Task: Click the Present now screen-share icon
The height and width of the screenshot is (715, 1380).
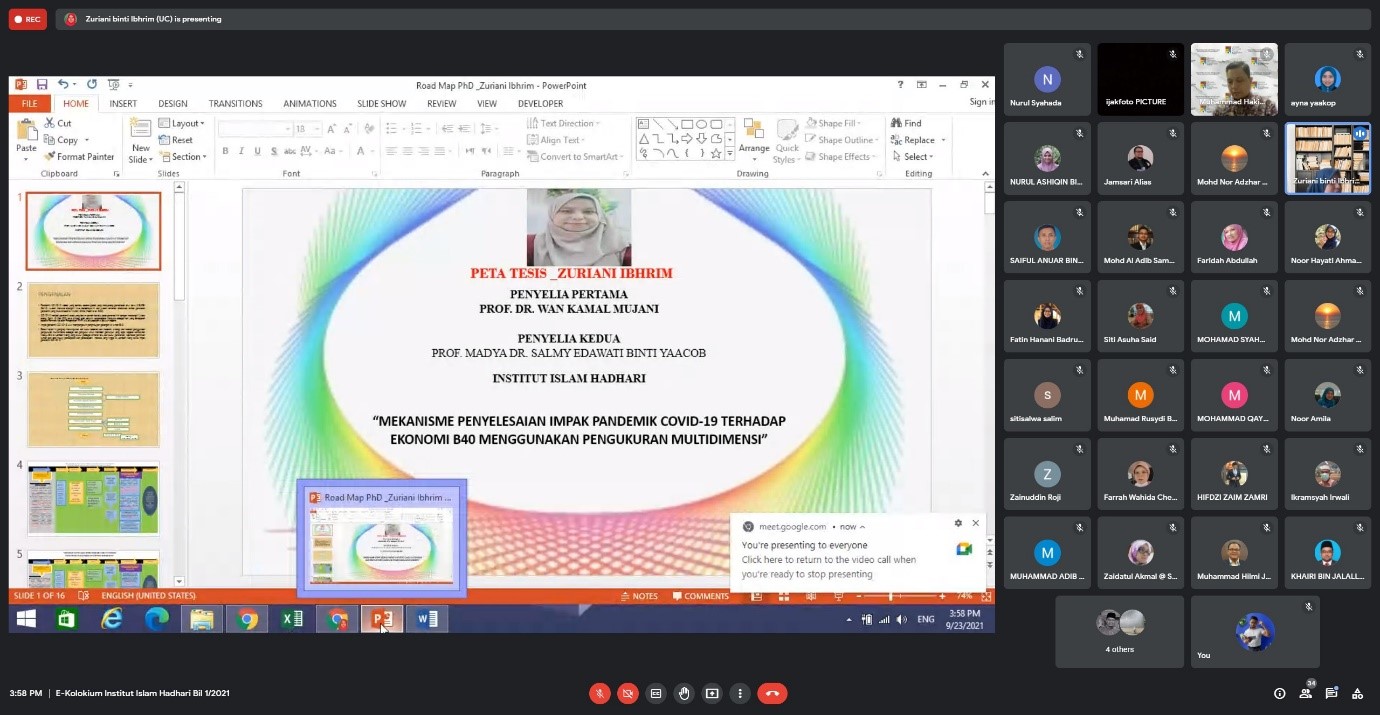Action: click(x=712, y=693)
